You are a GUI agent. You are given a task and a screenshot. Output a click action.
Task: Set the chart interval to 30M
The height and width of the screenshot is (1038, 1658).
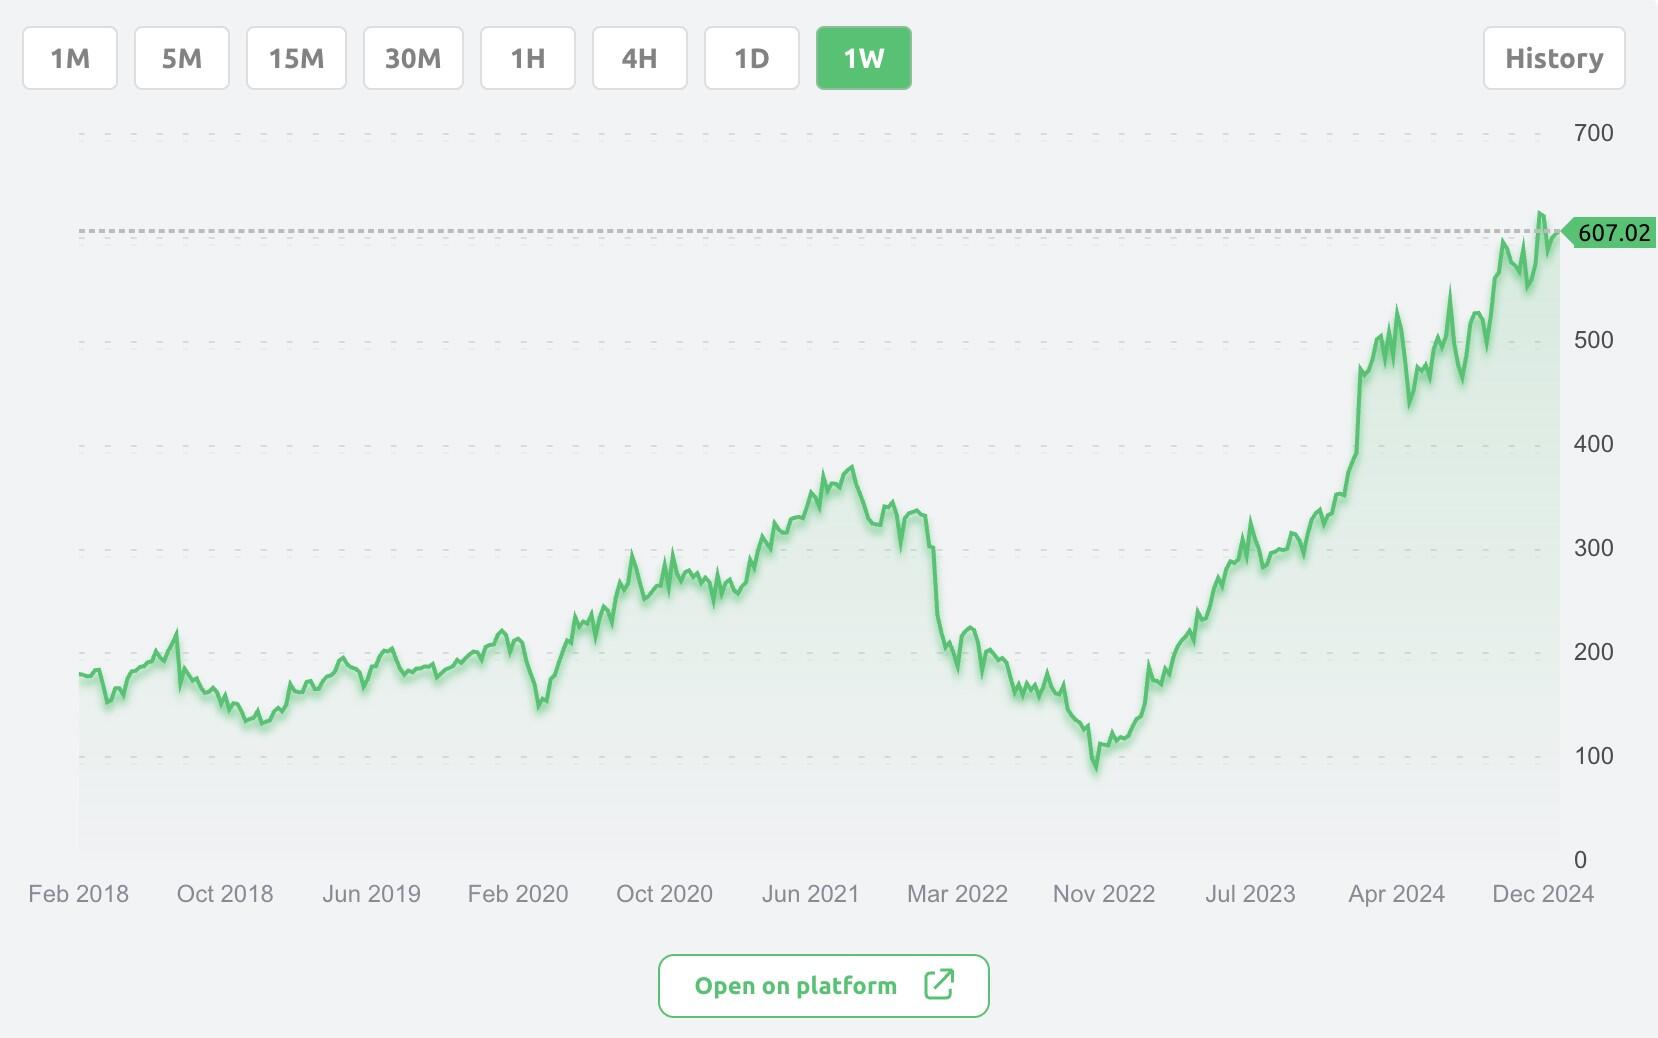[413, 58]
